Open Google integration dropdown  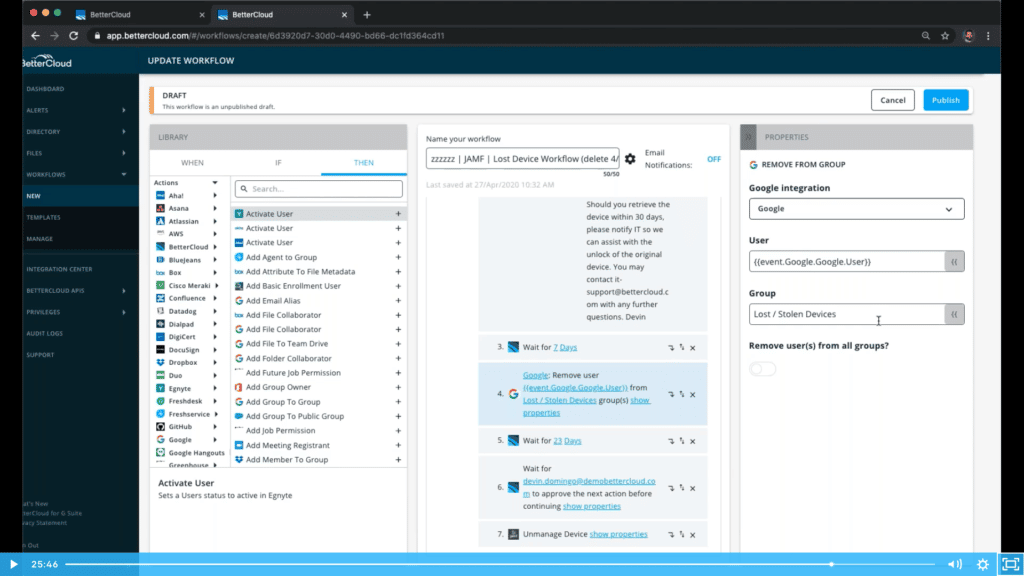click(856, 209)
